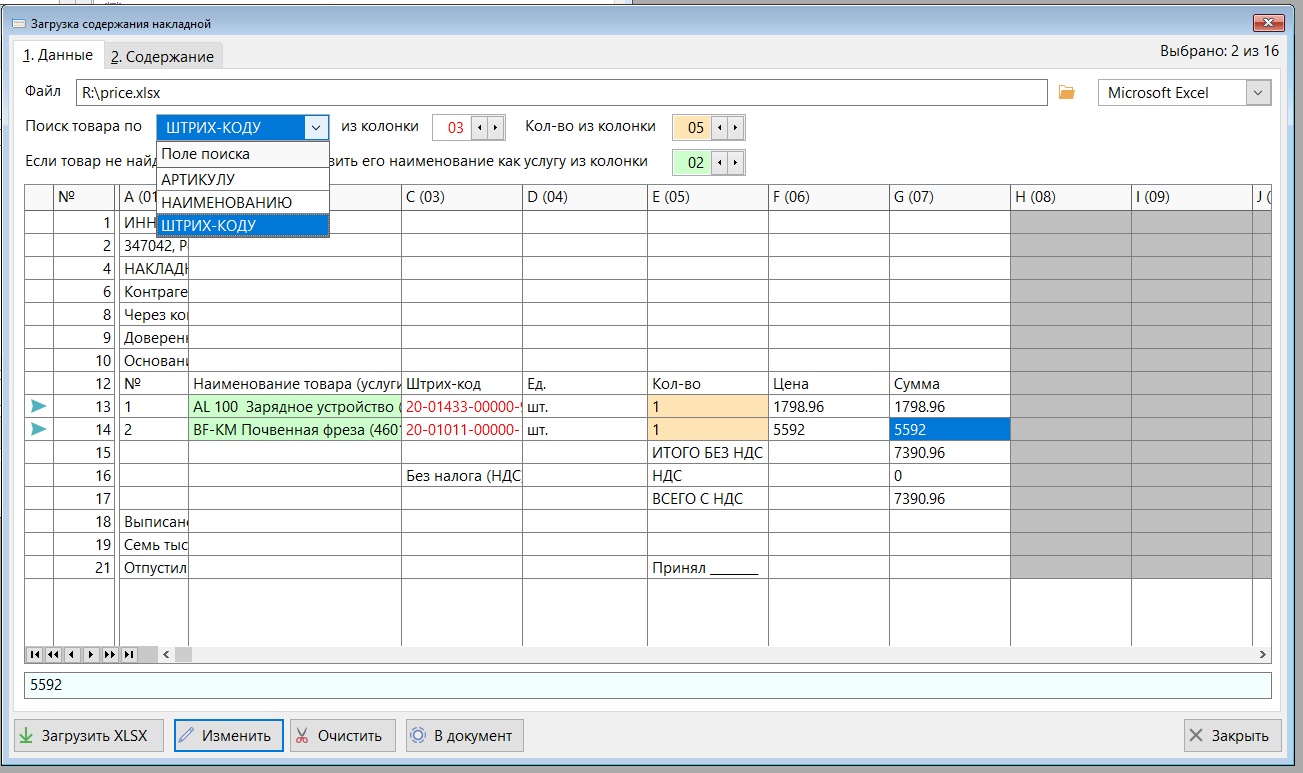Click the Загрузить XLSX button
1303x773 pixels.
pos(83,736)
